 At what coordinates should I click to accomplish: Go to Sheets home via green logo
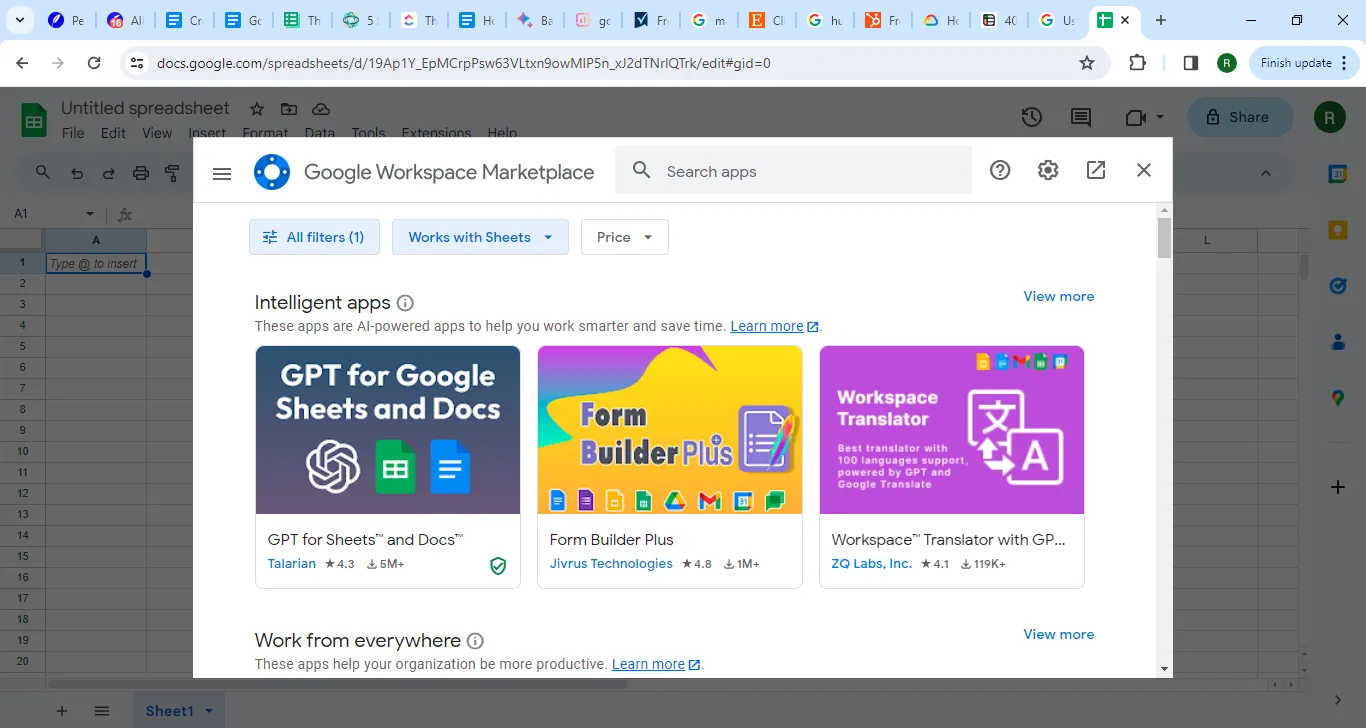(35, 120)
